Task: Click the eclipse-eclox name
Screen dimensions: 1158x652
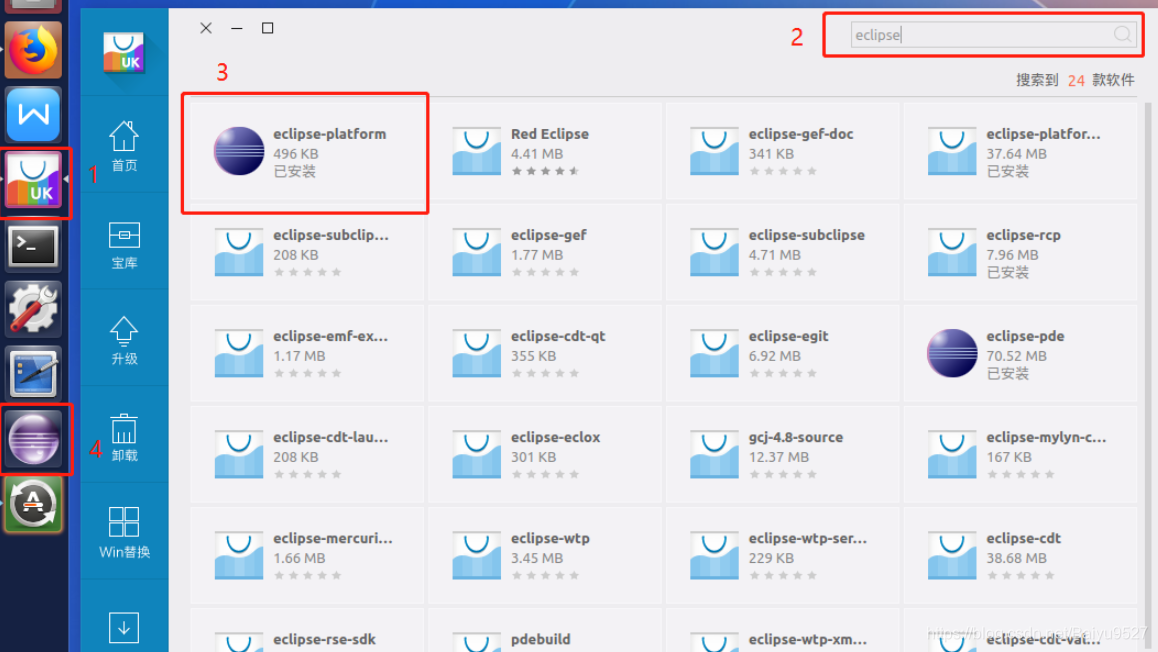Action: pyautogui.click(x=555, y=438)
